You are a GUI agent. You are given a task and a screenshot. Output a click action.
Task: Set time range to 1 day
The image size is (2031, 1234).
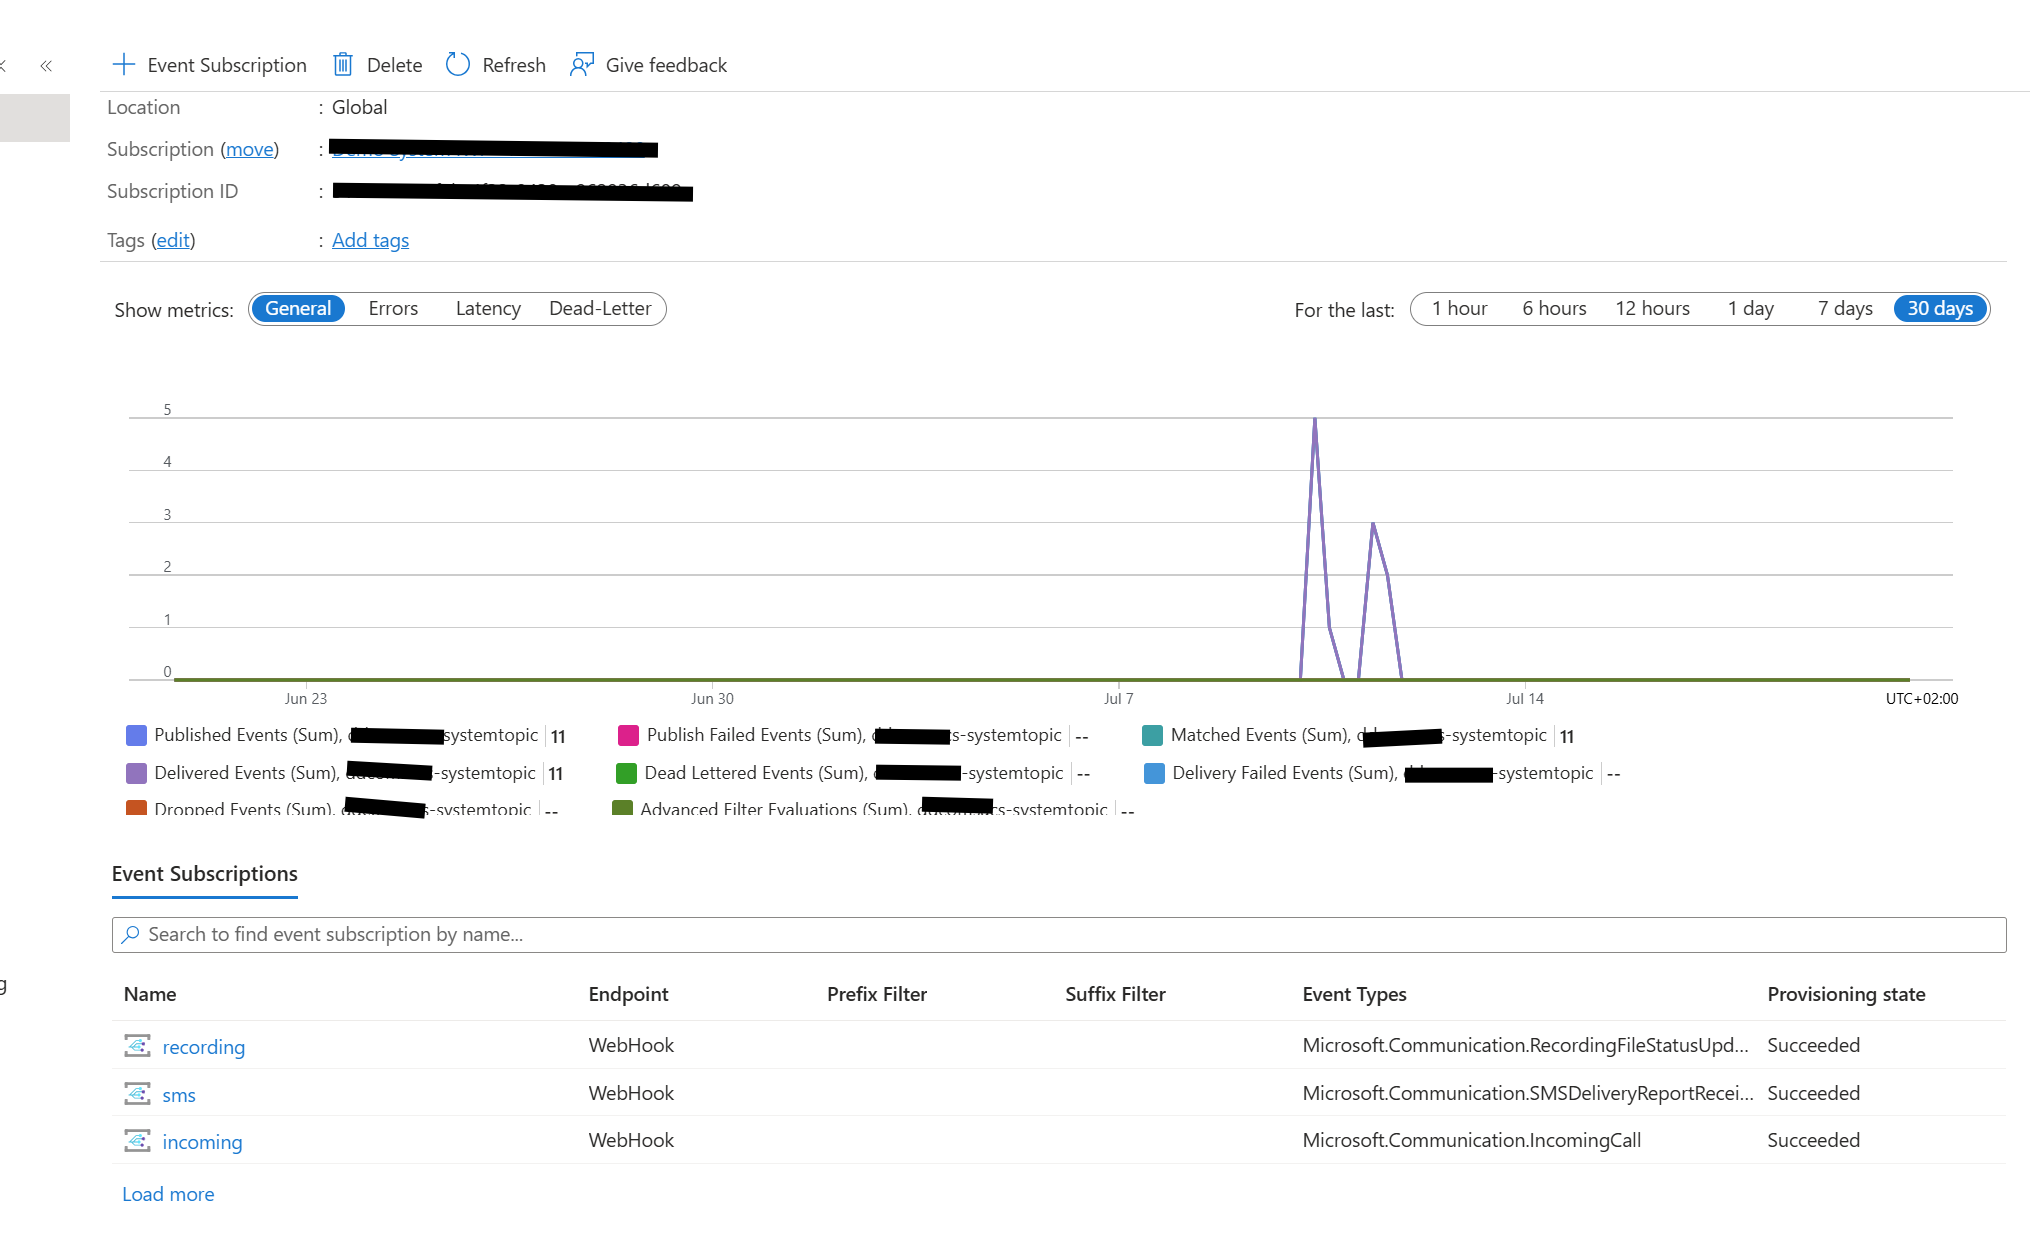(1750, 309)
